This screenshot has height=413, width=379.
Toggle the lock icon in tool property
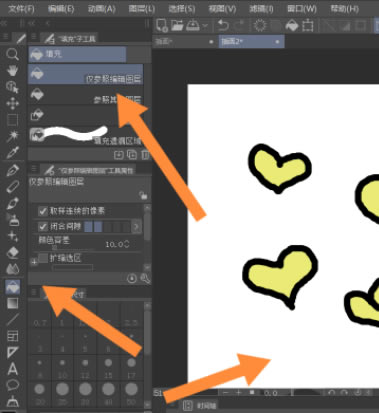tap(143, 195)
